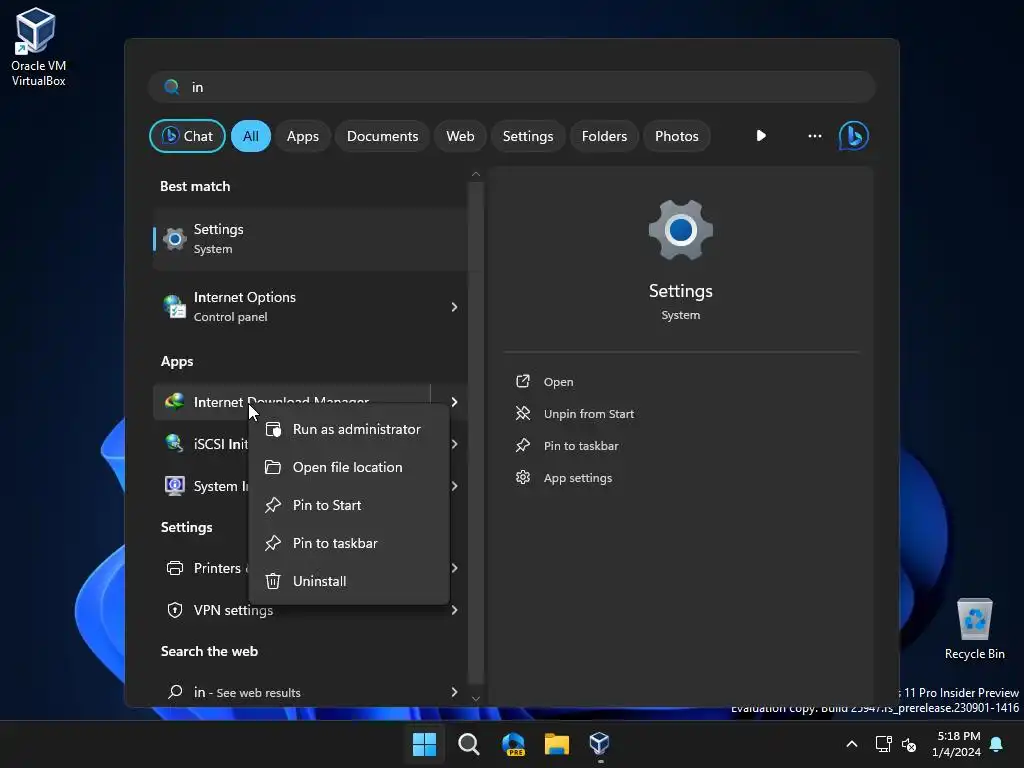Click the muted volume icon in tray
Viewport: 1024px width, 768px height.
tap(908, 744)
